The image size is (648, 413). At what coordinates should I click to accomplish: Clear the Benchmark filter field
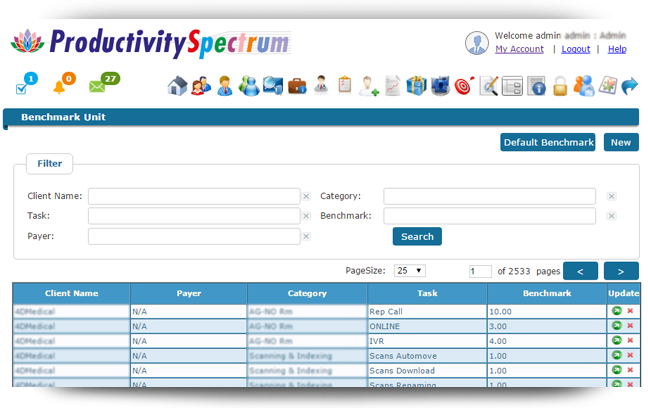(612, 216)
